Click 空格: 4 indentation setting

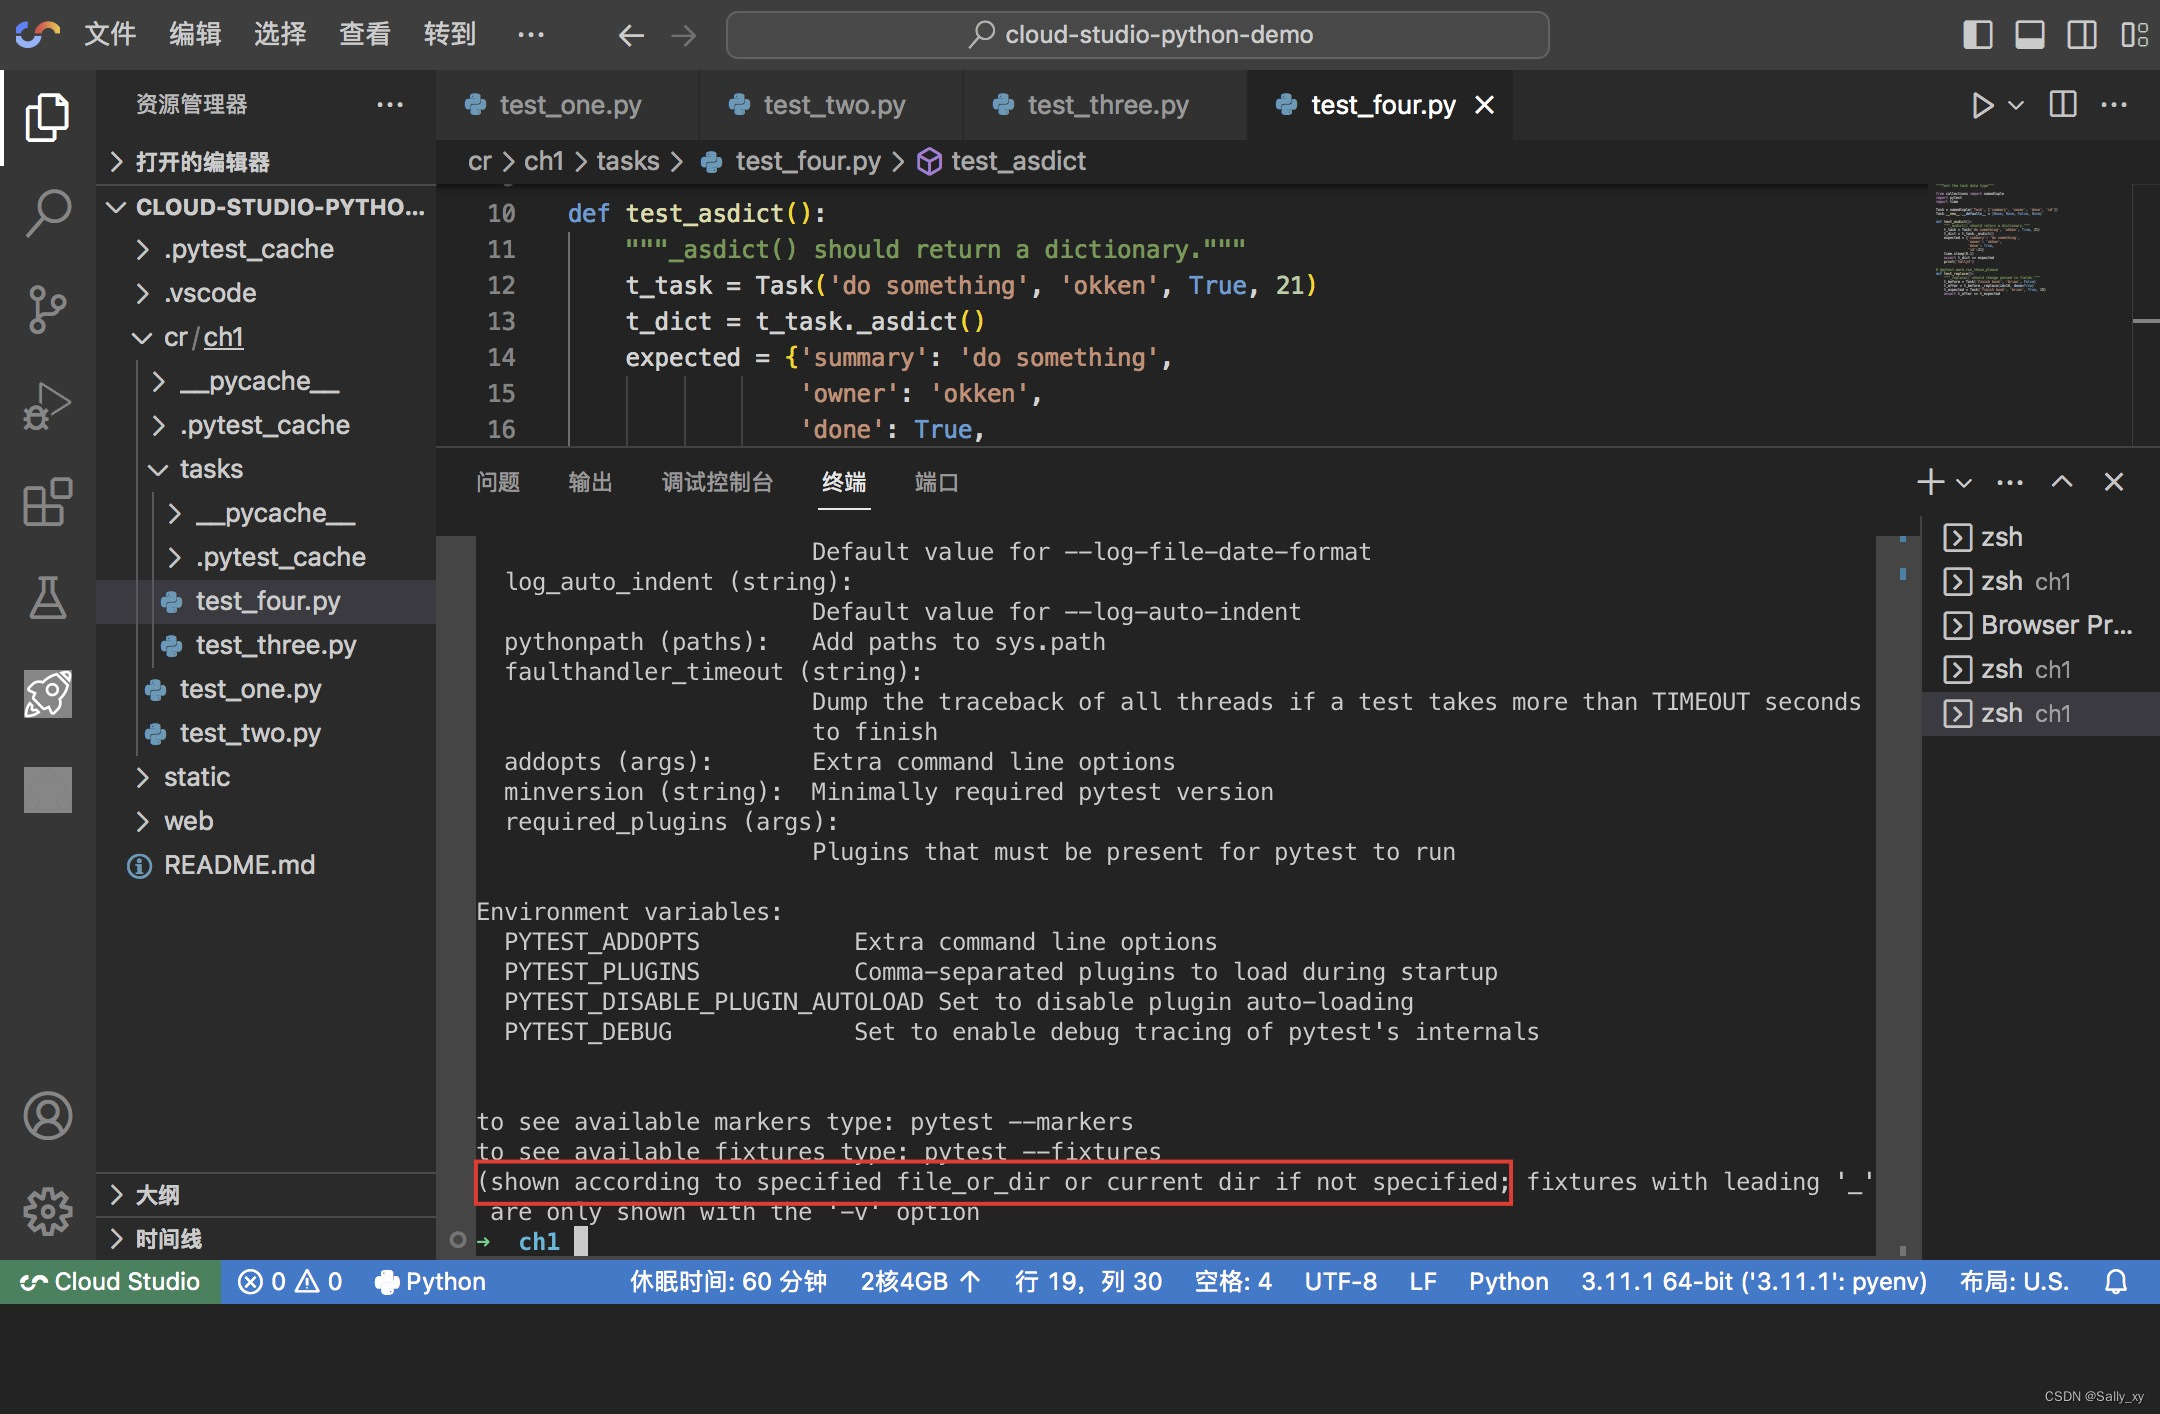pyautogui.click(x=1233, y=1281)
